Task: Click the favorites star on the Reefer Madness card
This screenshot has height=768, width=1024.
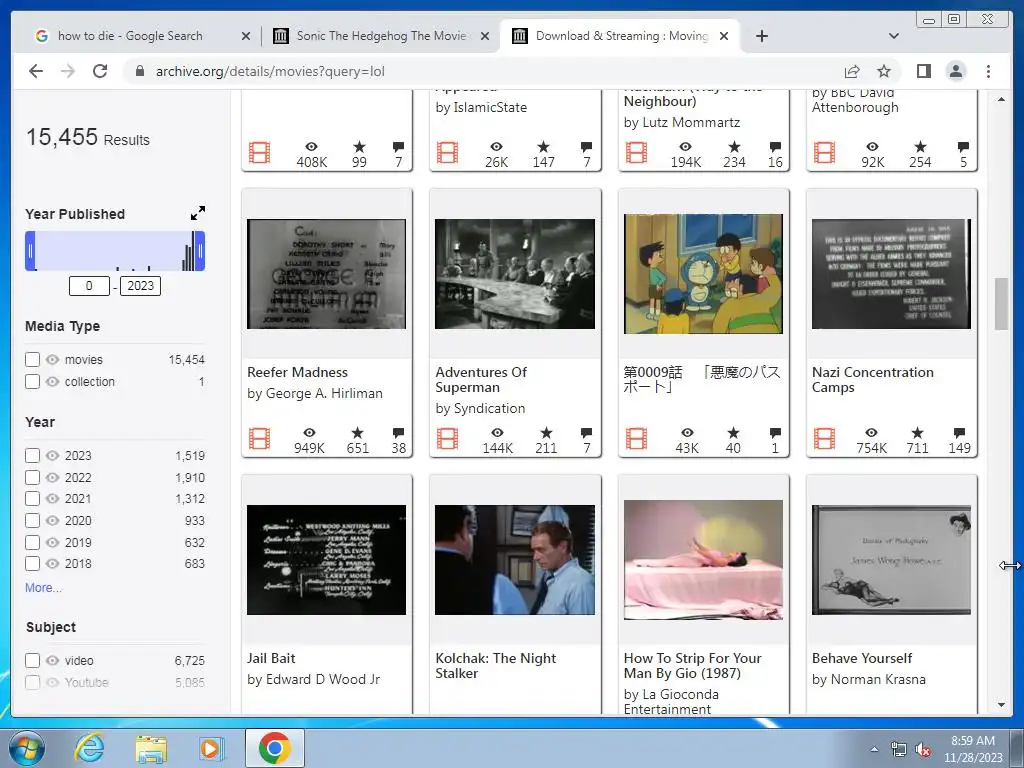Action: (x=357, y=432)
